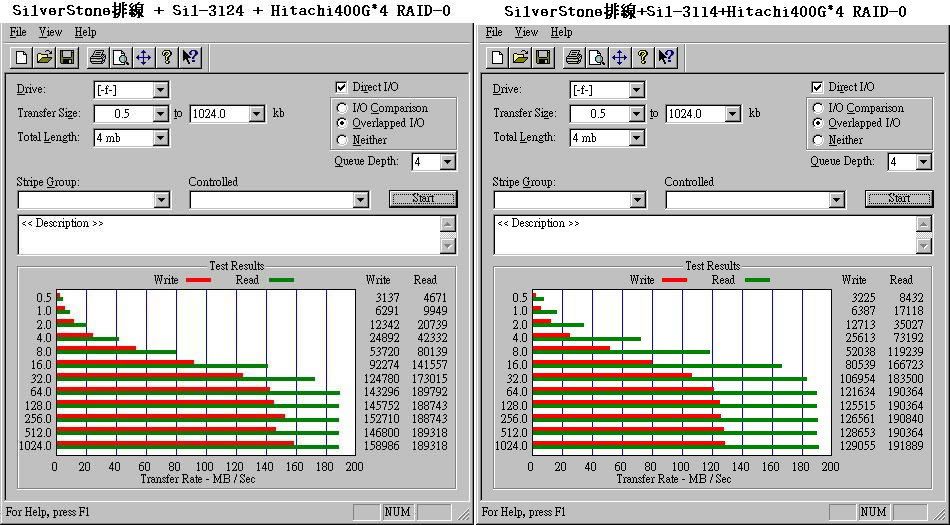The width and height of the screenshot is (950, 525).
Task: Click question mark About icon in right window
Action: tap(642, 58)
